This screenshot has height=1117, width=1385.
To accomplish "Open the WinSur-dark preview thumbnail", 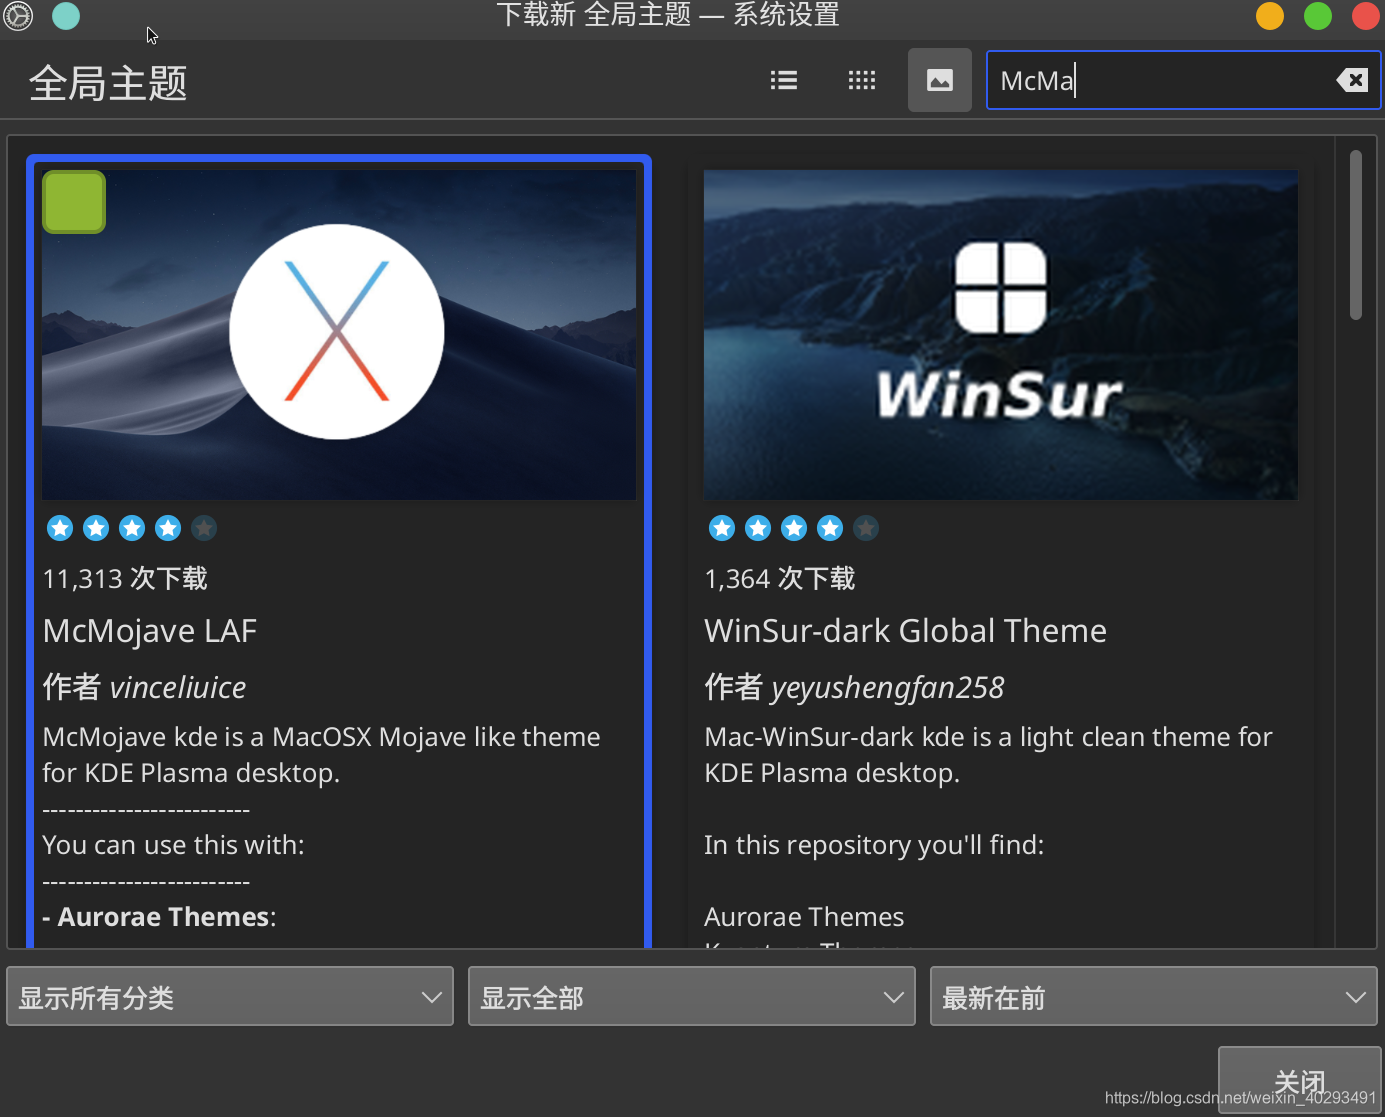I will click(1001, 335).
